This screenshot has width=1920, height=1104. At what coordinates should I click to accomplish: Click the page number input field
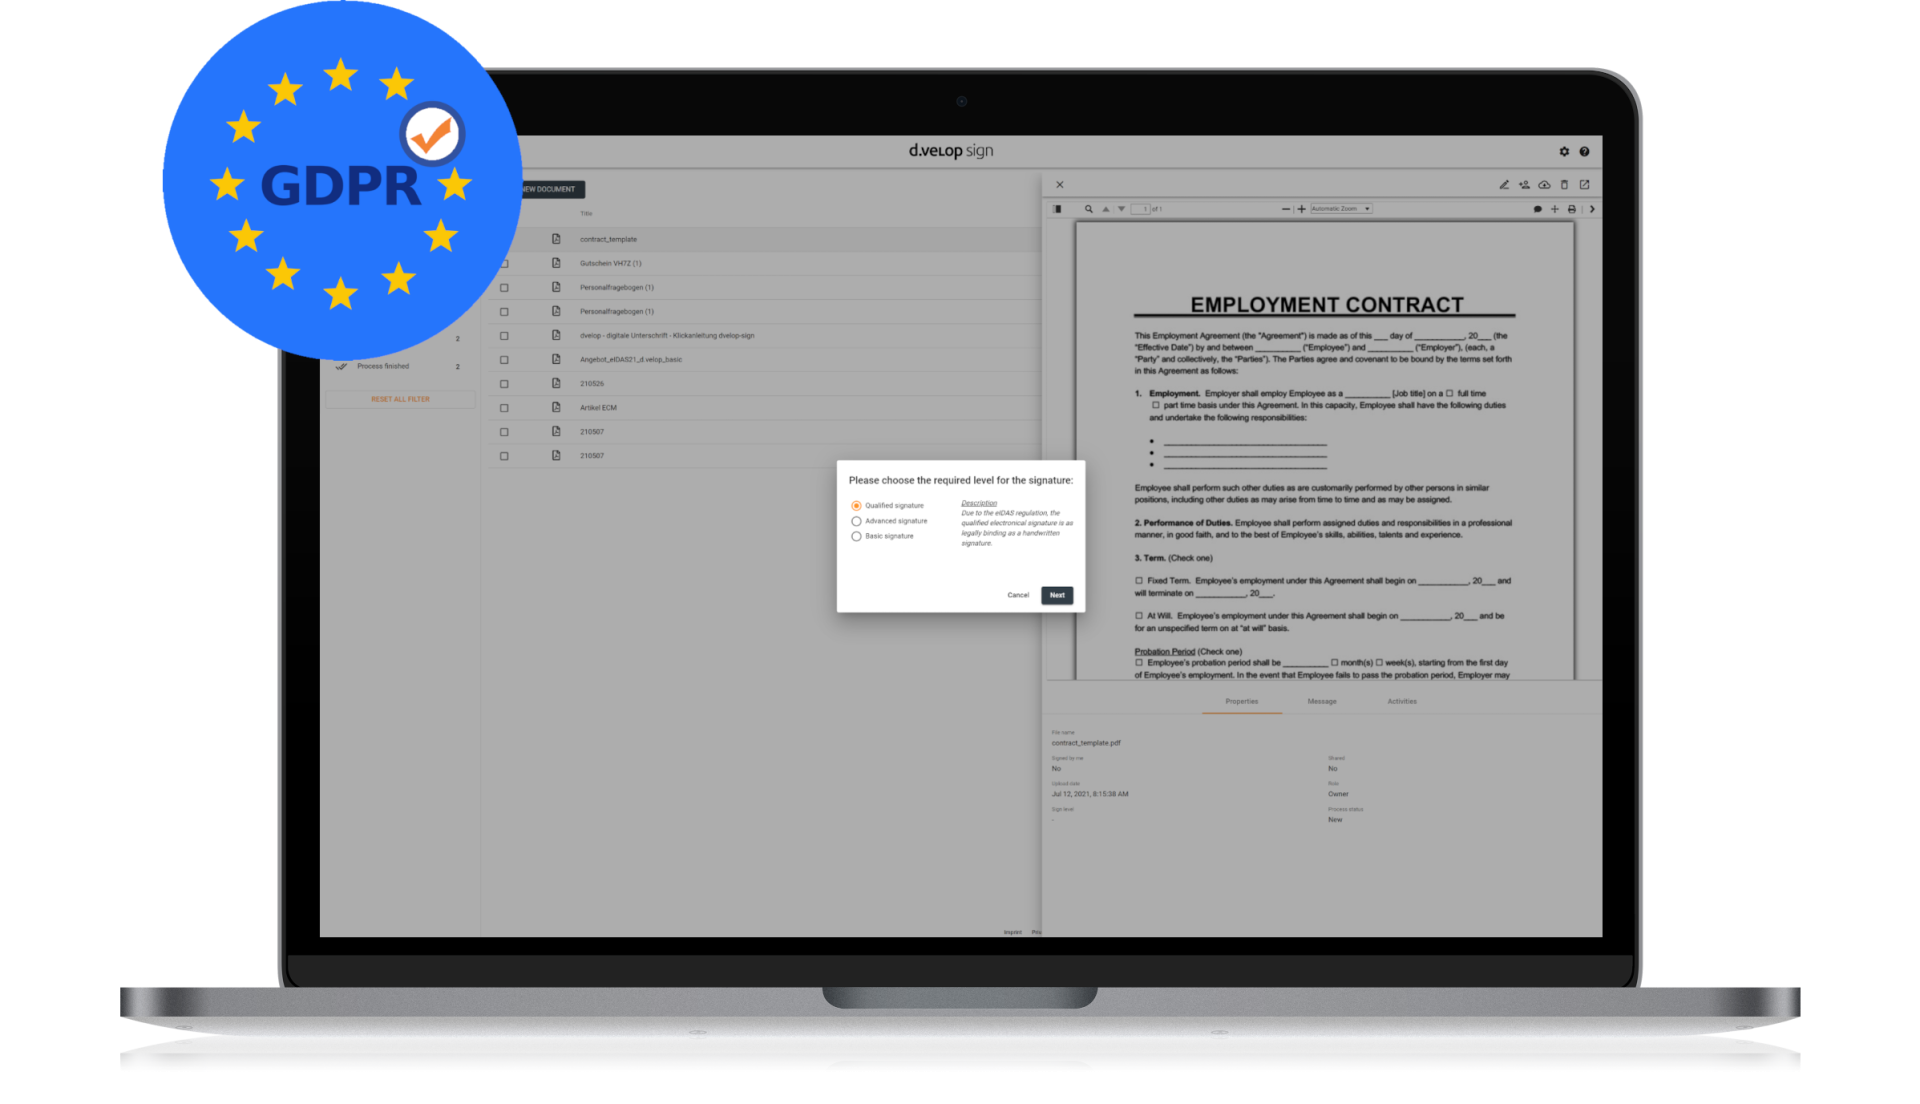coord(1140,209)
